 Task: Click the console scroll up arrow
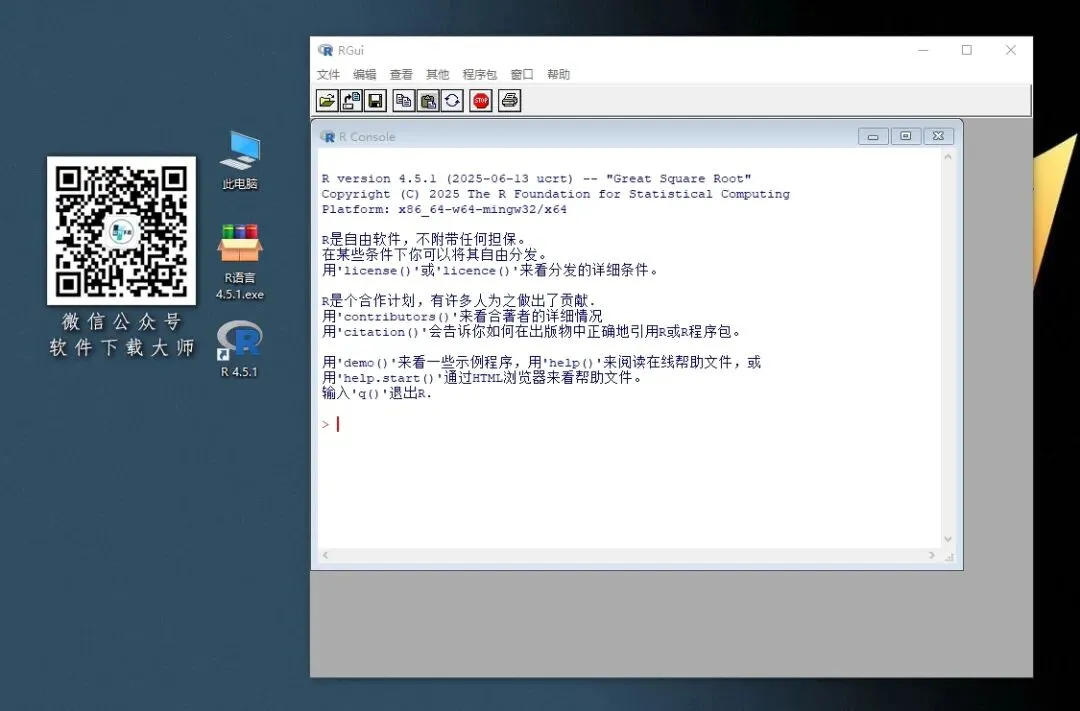pos(948,157)
